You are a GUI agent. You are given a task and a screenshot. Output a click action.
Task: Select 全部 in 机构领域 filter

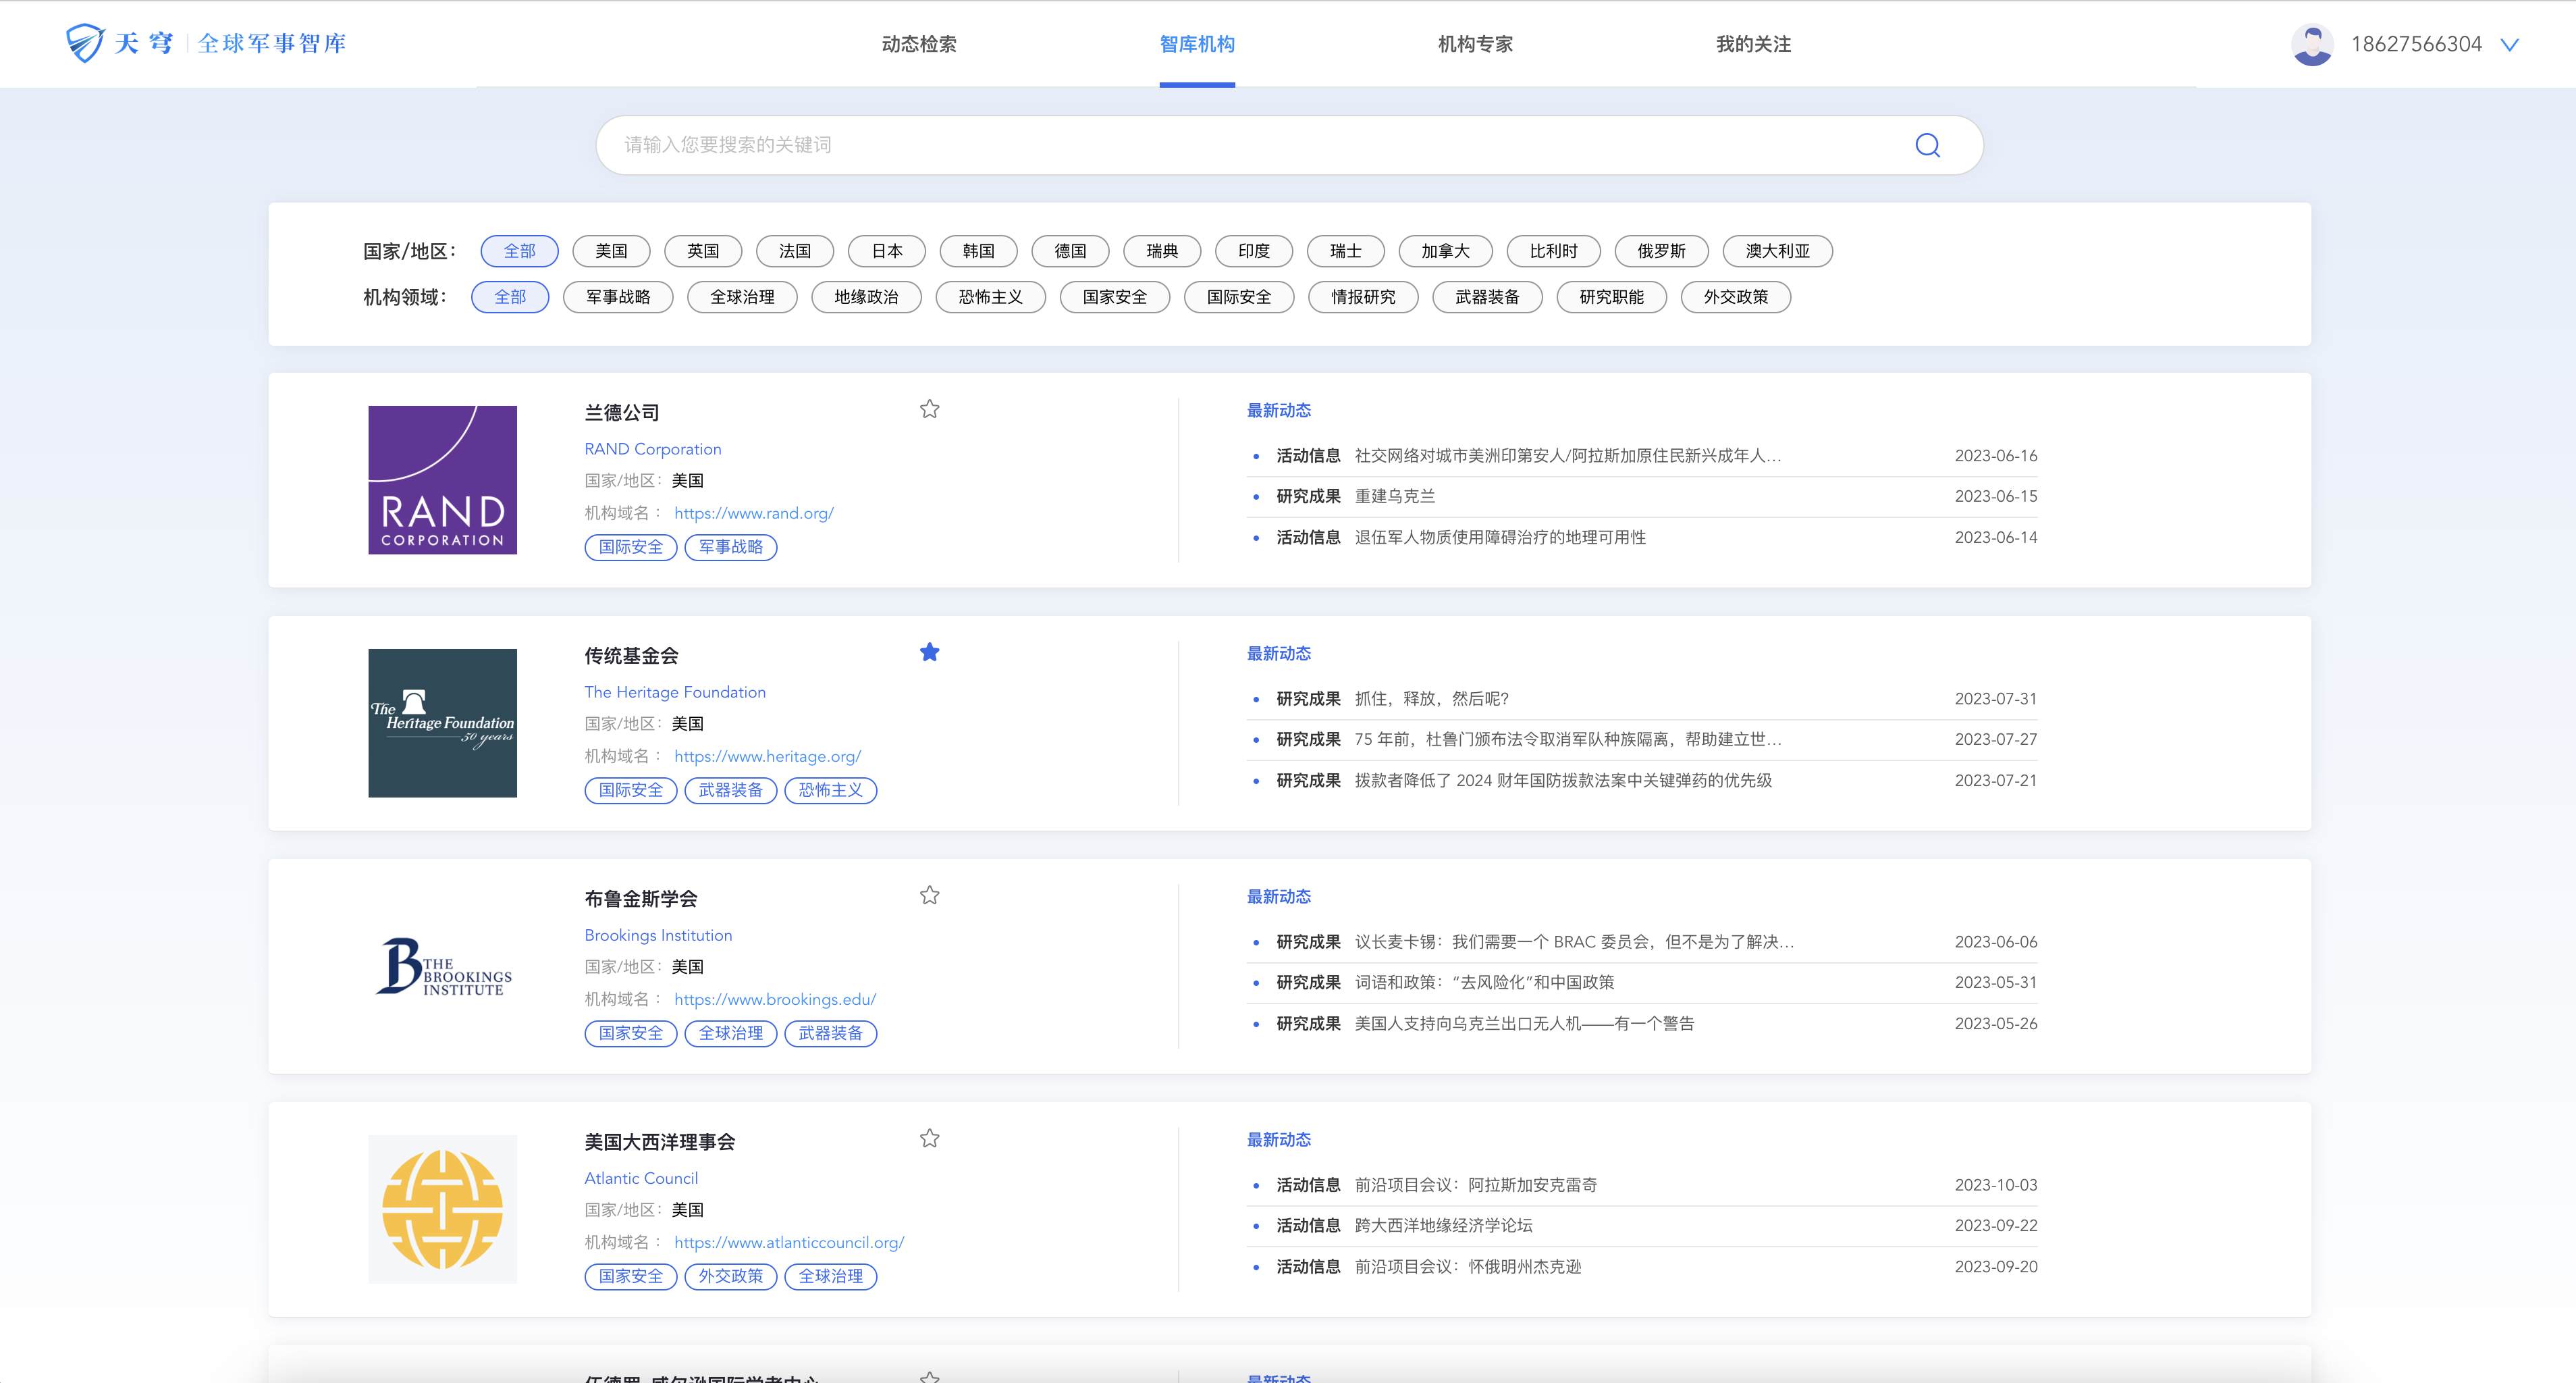510,297
